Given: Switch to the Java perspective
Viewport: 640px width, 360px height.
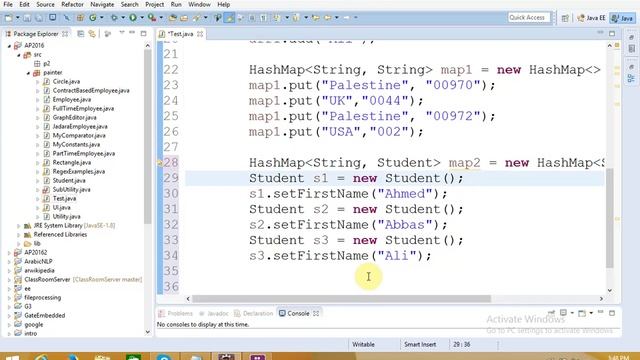Looking at the screenshot, I should coord(622,18).
